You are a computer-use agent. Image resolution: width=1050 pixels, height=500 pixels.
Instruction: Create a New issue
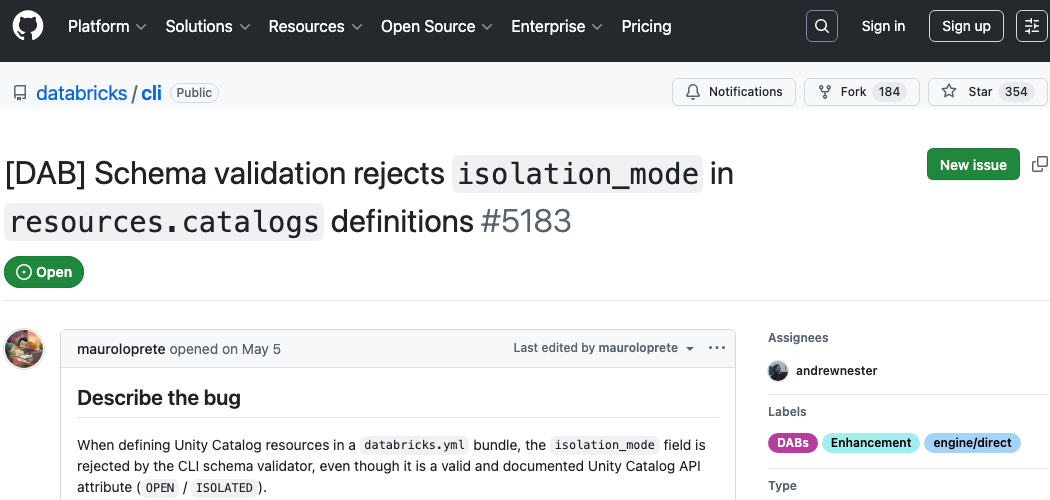pyautogui.click(x=973, y=164)
